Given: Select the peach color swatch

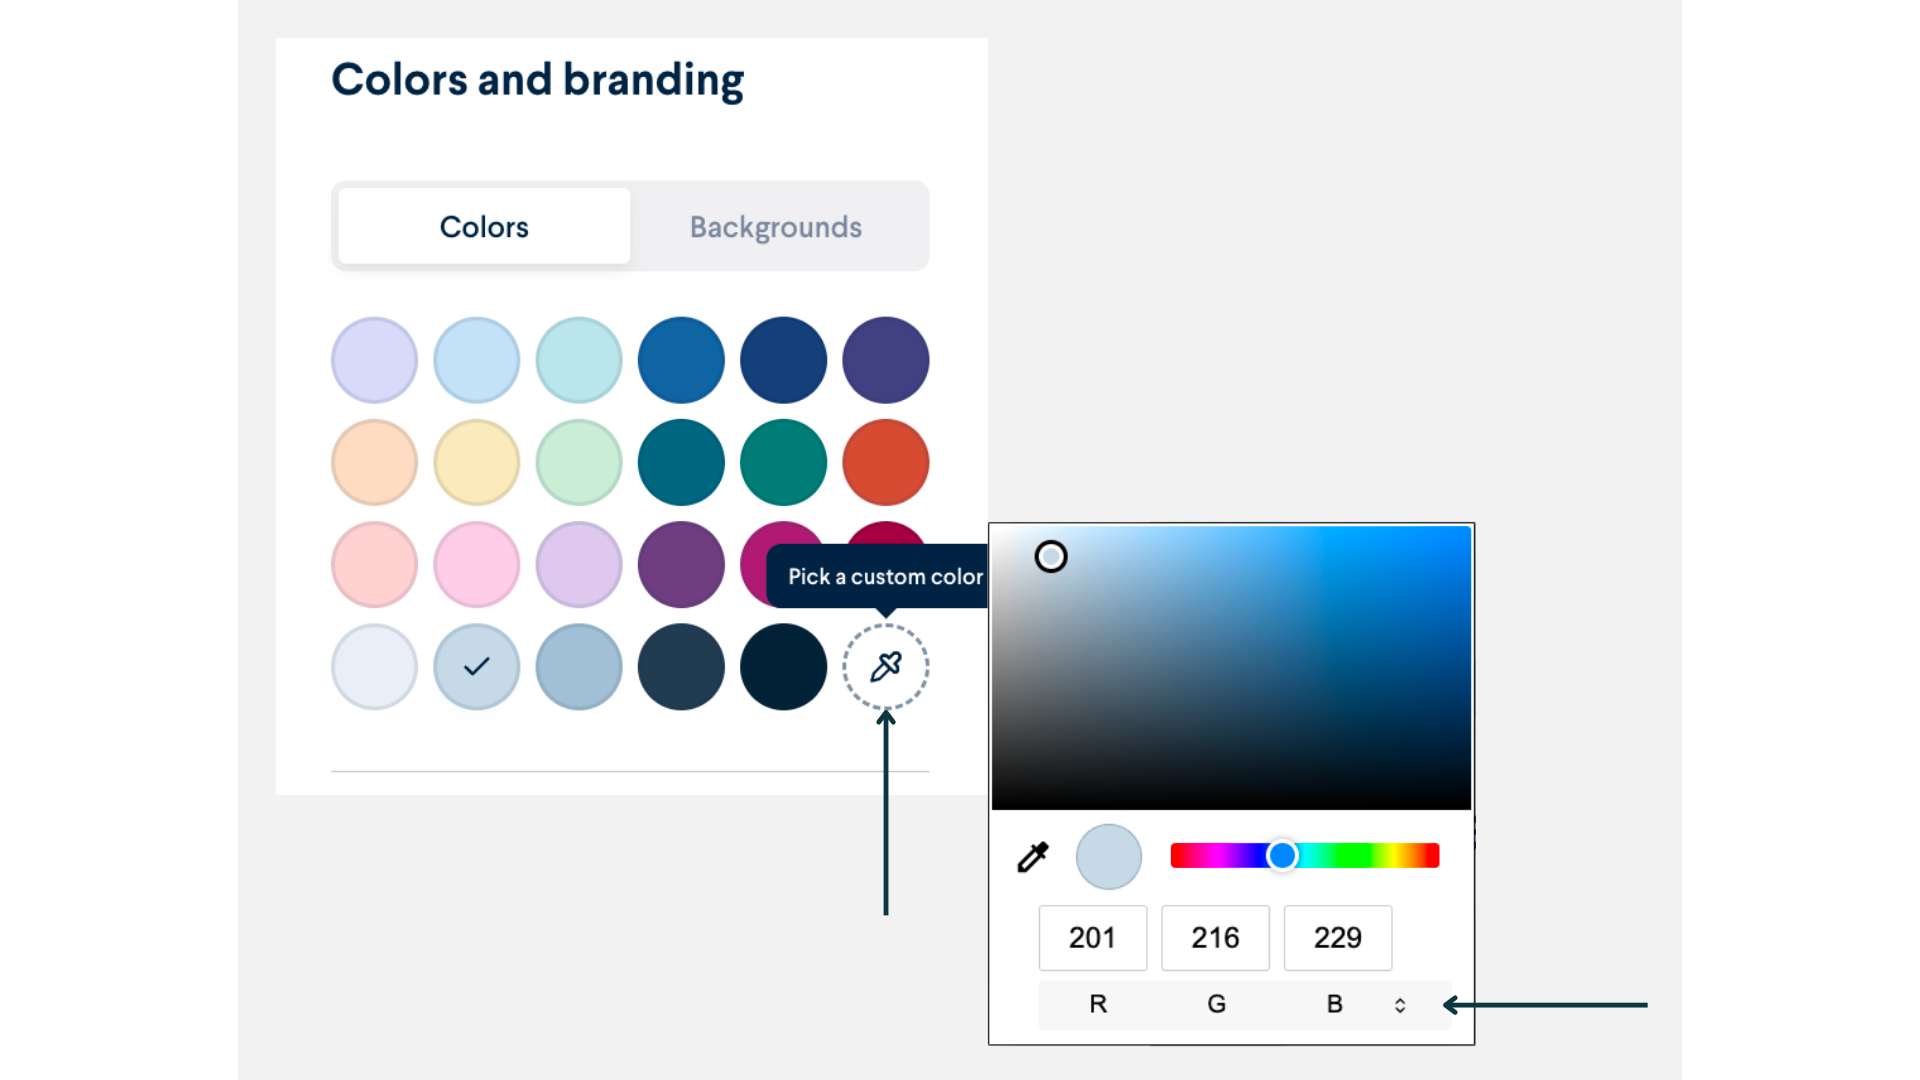Looking at the screenshot, I should click(x=373, y=462).
